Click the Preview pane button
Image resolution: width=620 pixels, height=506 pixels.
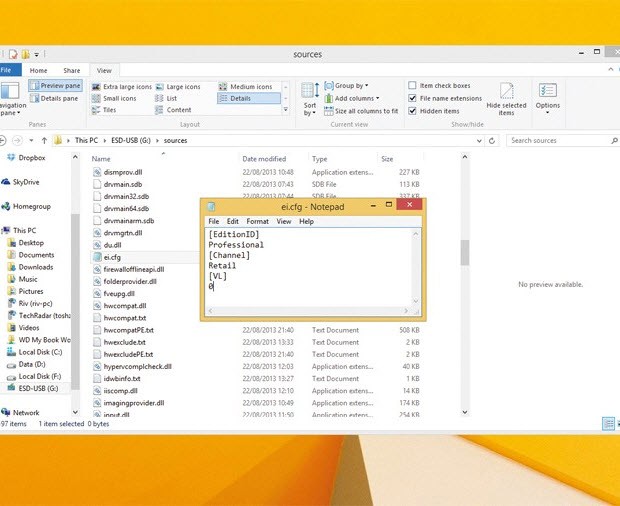[56, 86]
